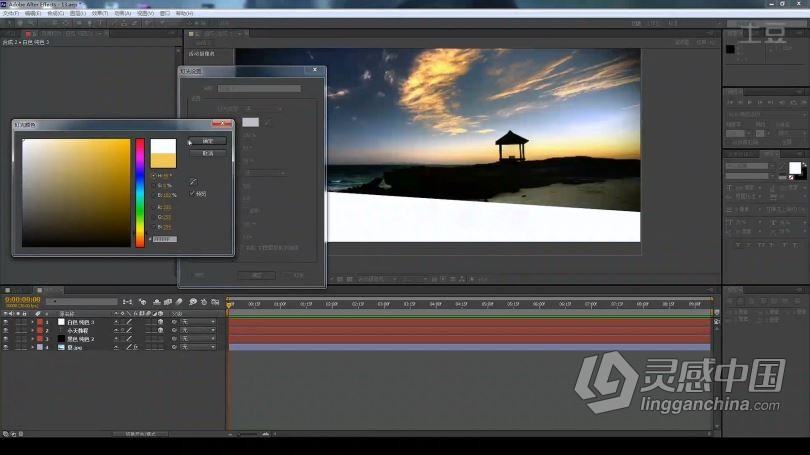
Task: Select the G green radio button
Action: 153,217
